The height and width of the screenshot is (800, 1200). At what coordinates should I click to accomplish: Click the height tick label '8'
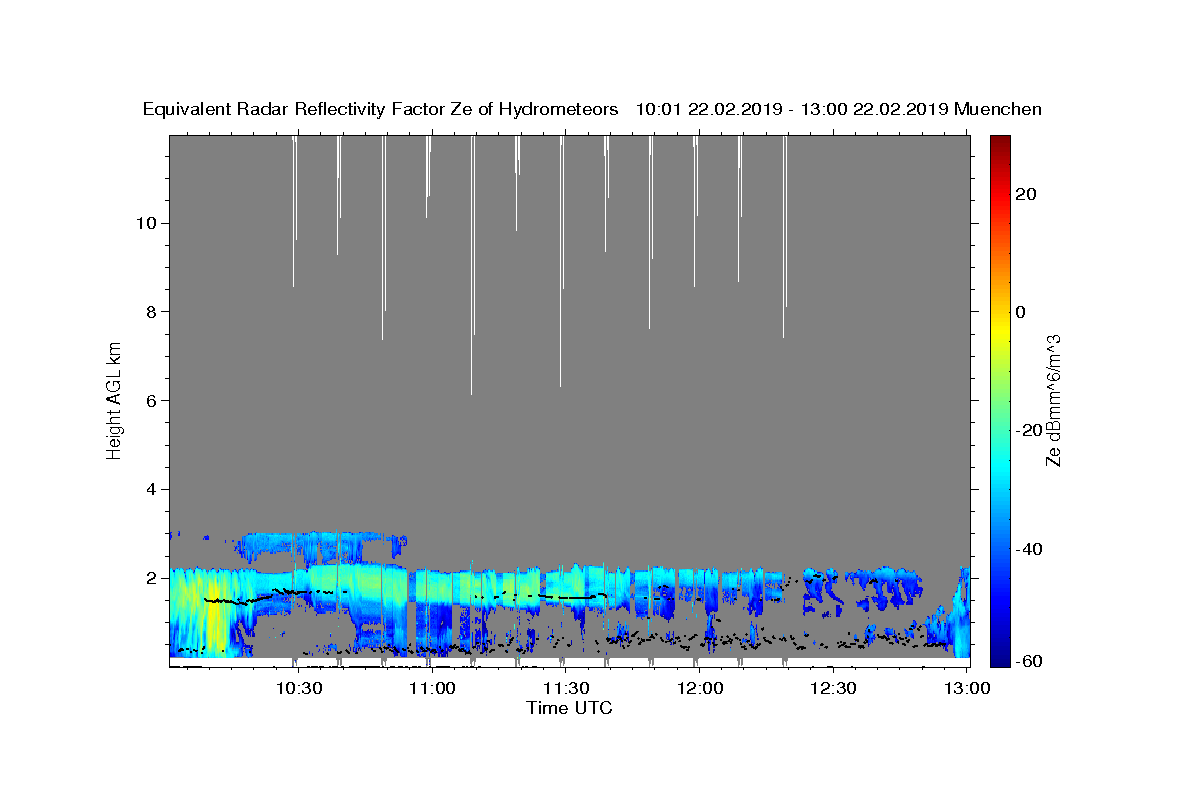[x=152, y=312]
